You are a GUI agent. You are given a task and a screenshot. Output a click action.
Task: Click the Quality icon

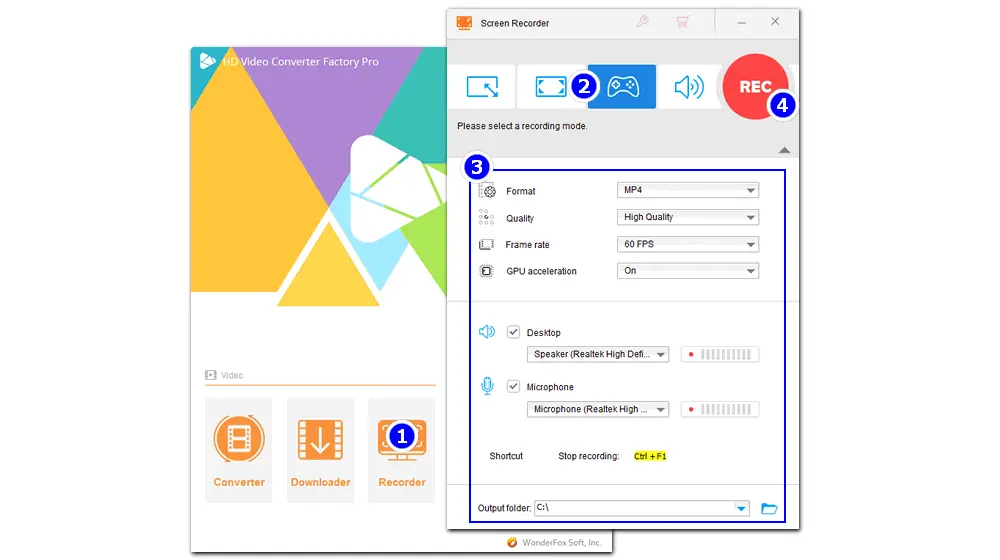click(x=486, y=217)
